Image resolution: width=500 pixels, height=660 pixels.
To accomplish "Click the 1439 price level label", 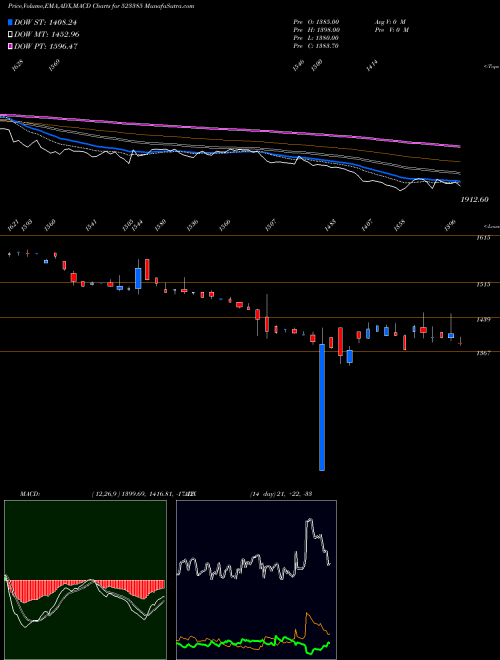I will (x=483, y=320).
